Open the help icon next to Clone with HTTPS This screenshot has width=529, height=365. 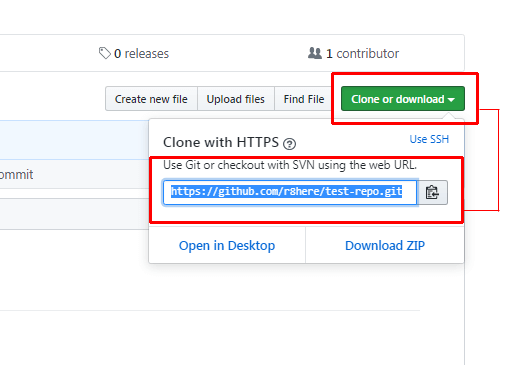click(289, 144)
